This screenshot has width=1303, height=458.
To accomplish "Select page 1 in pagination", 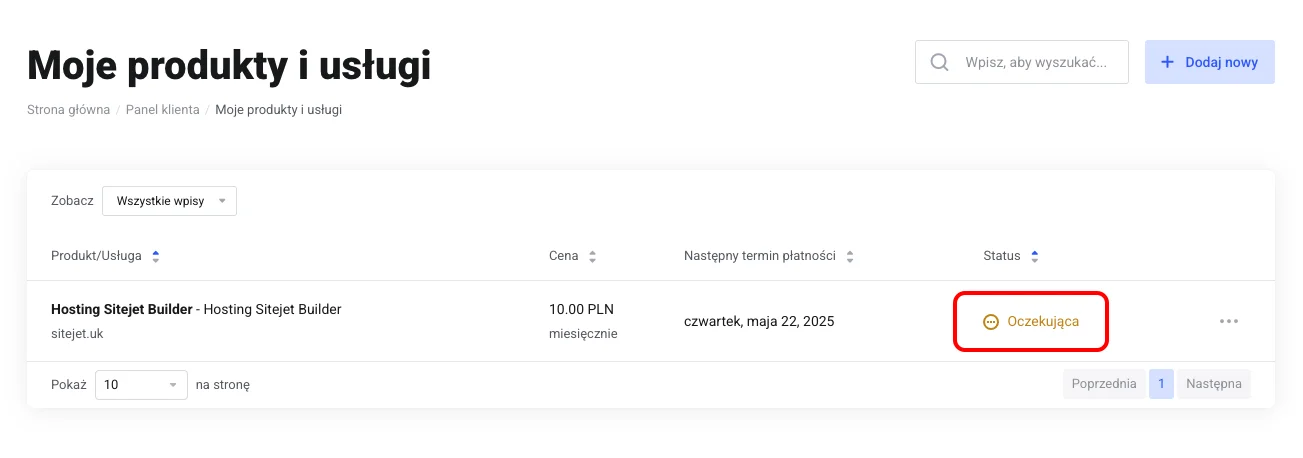I will 1161,384.
